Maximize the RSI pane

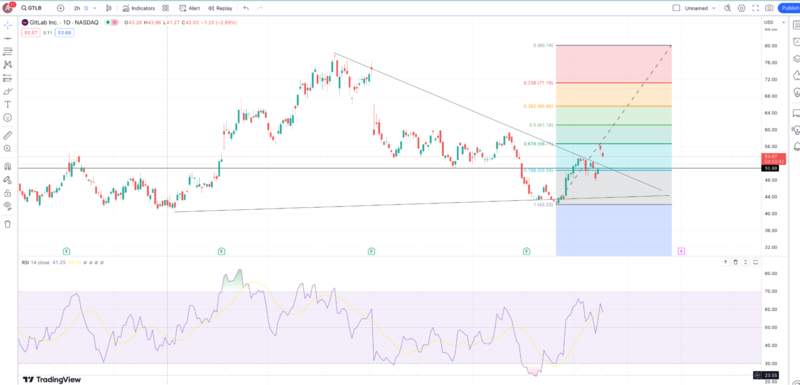click(756, 262)
